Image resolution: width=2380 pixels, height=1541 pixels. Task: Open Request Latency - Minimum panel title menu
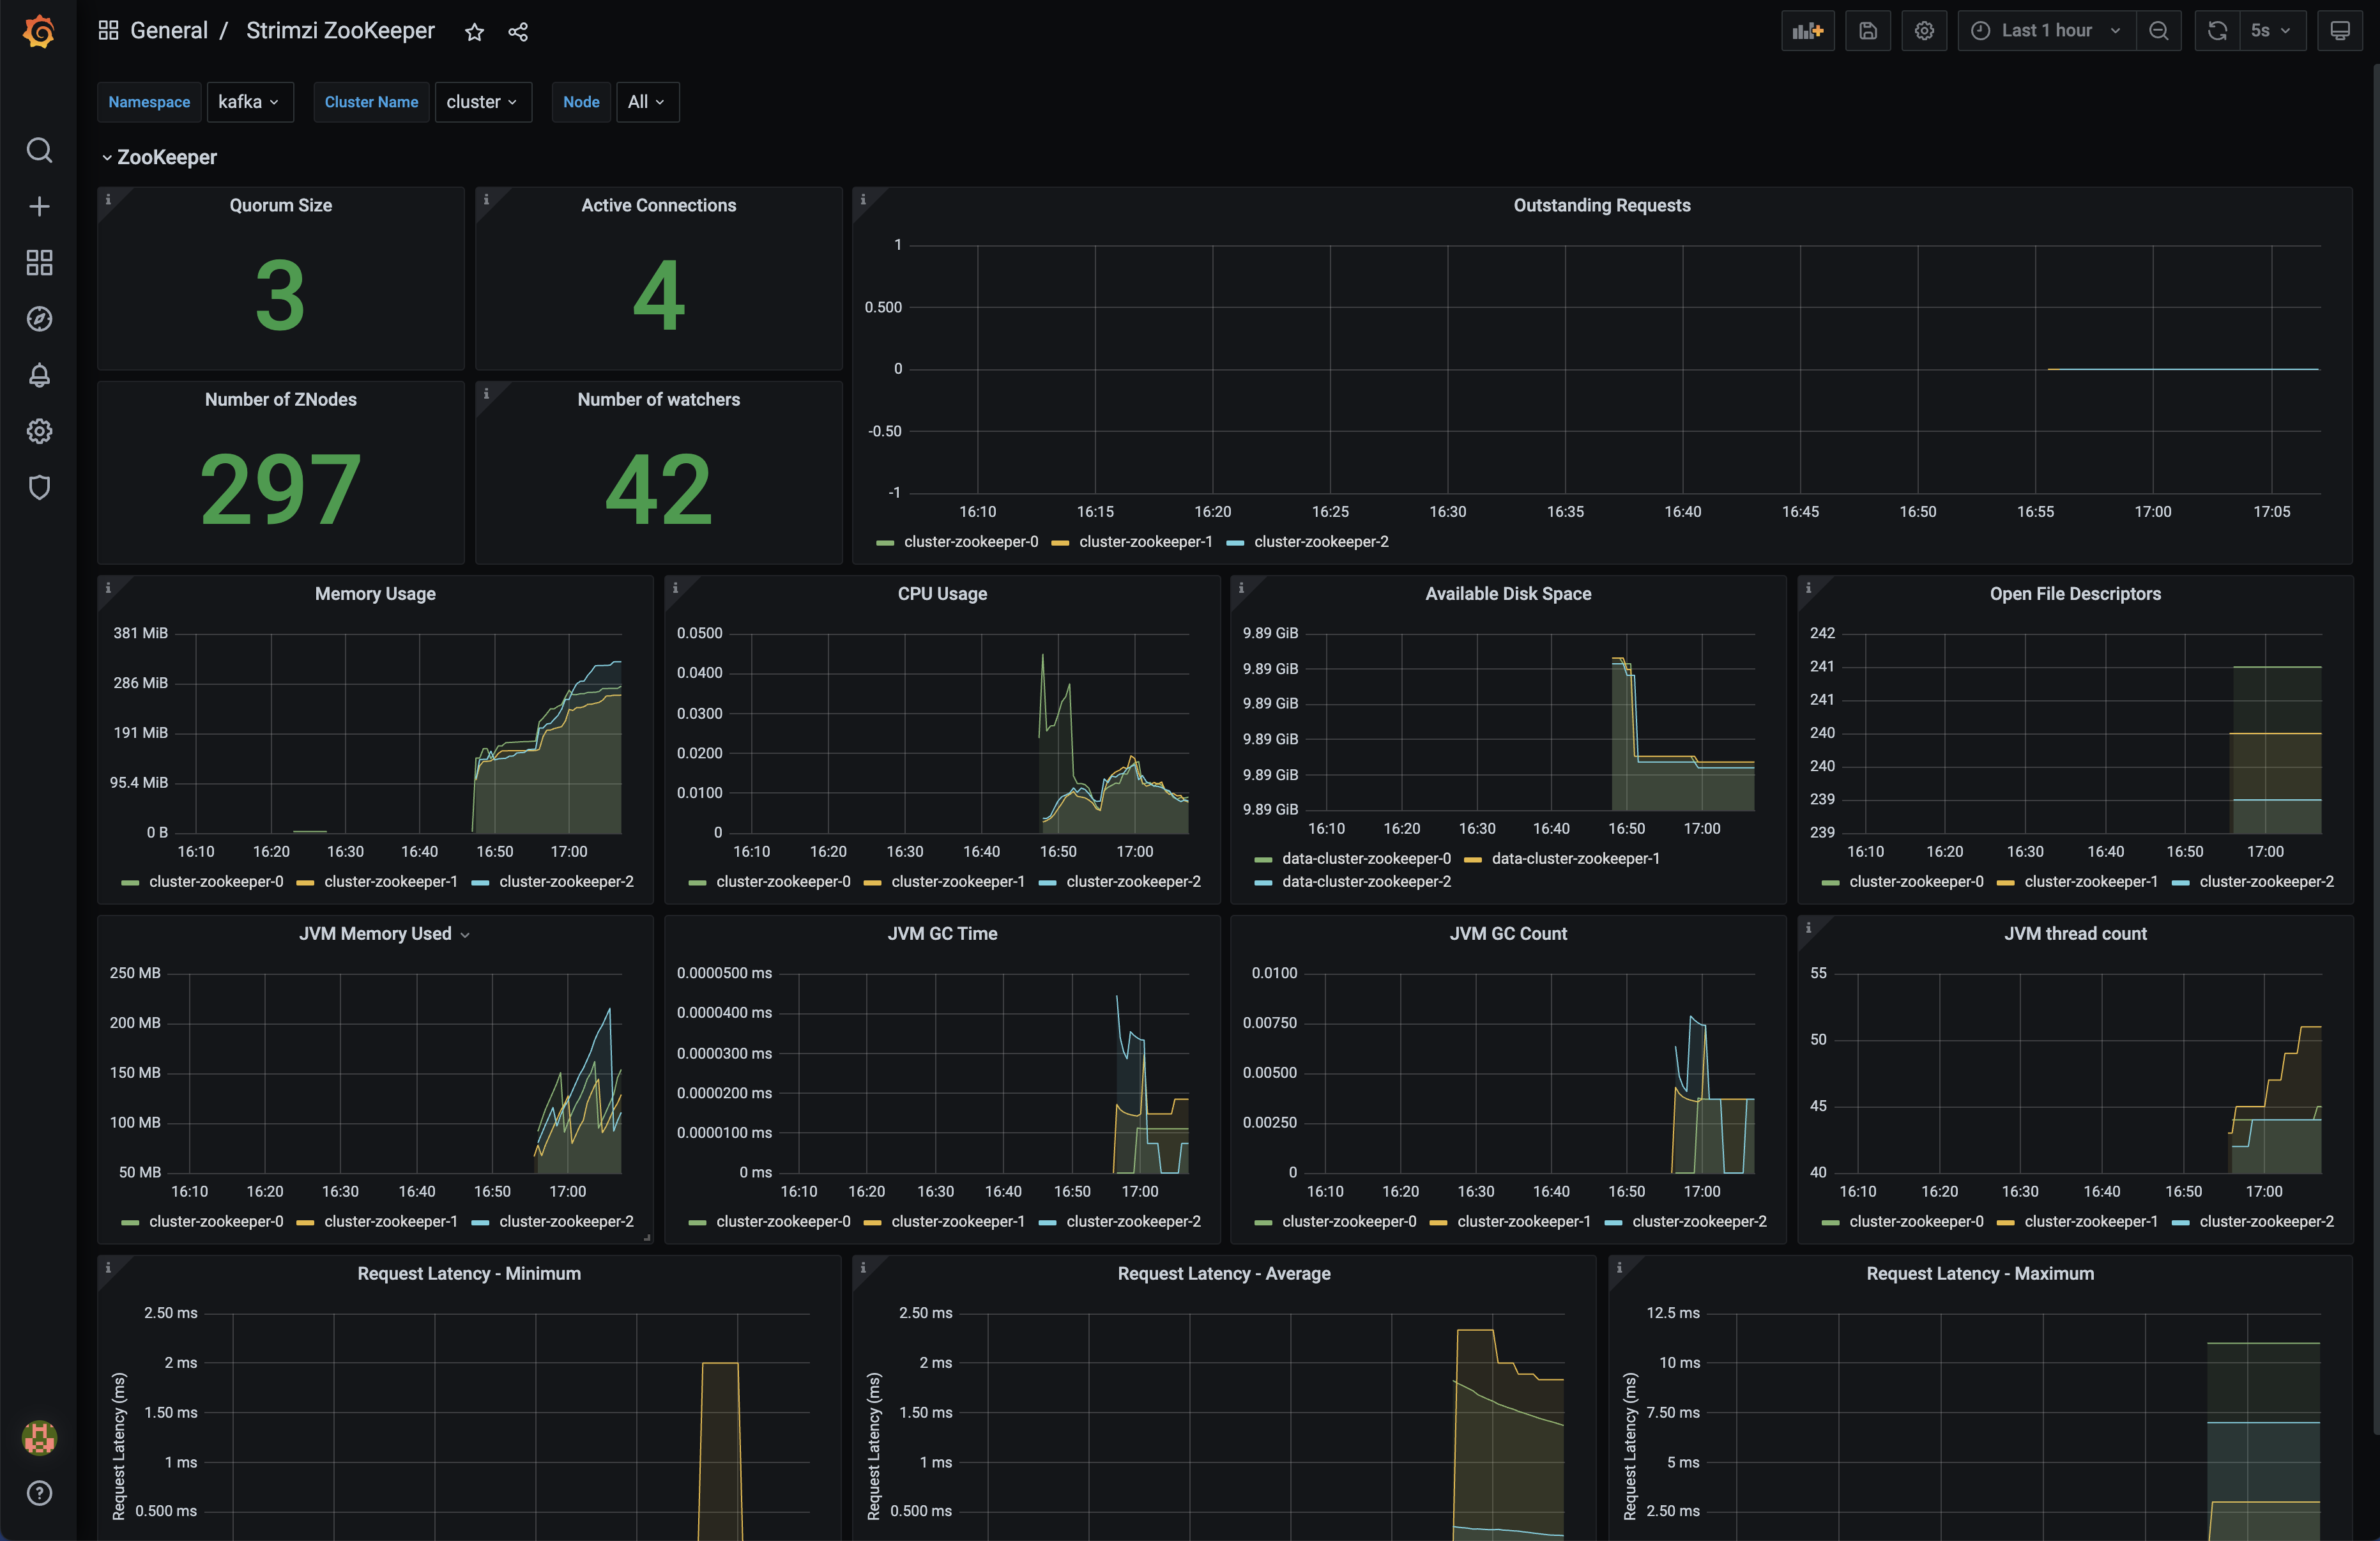[469, 1273]
